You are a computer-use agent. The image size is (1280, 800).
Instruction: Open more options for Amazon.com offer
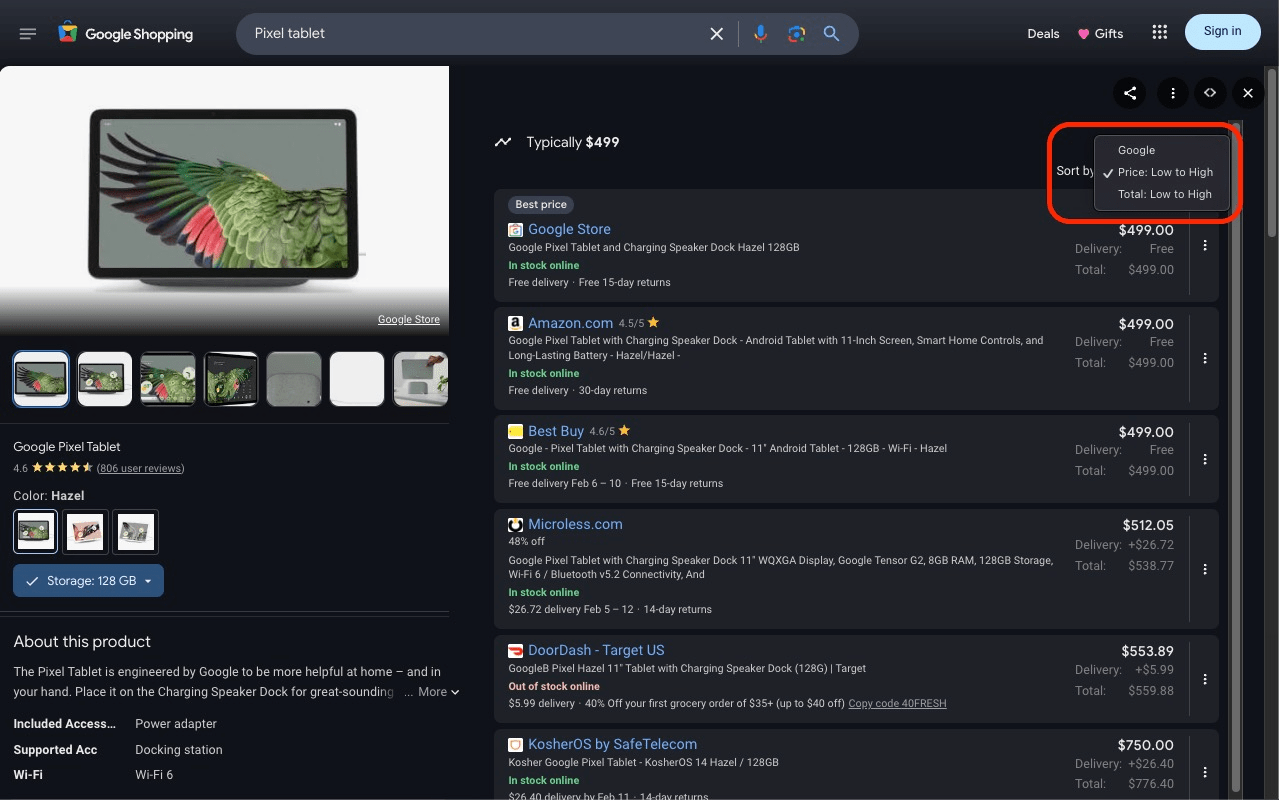[x=1205, y=358]
